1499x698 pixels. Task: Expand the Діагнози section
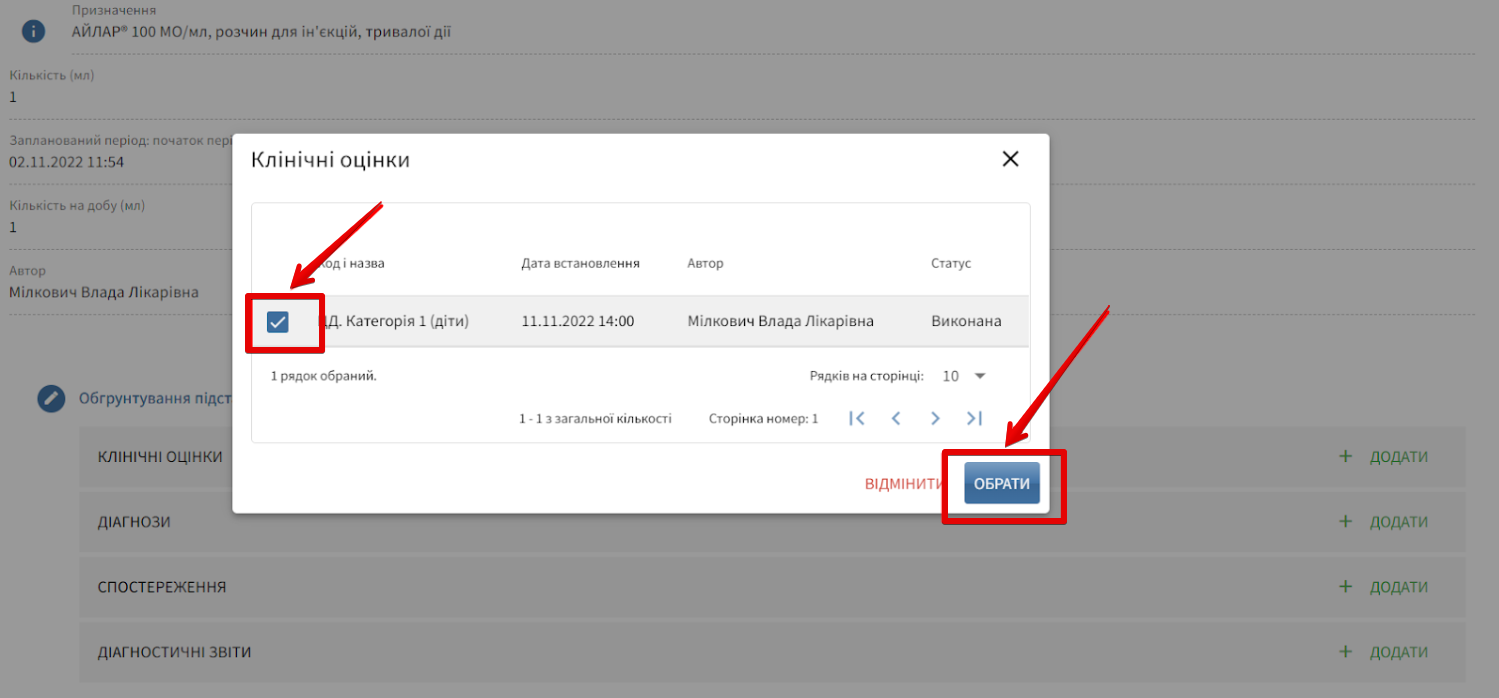click(134, 522)
